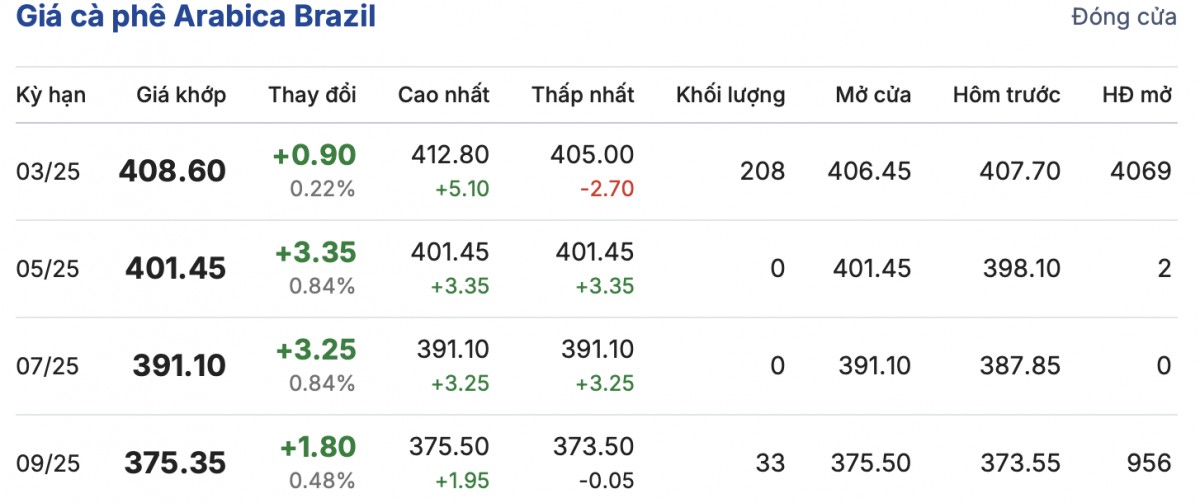The width and height of the screenshot is (1200, 503).
Task: Click the Mở cửa column header
Action: (873, 95)
